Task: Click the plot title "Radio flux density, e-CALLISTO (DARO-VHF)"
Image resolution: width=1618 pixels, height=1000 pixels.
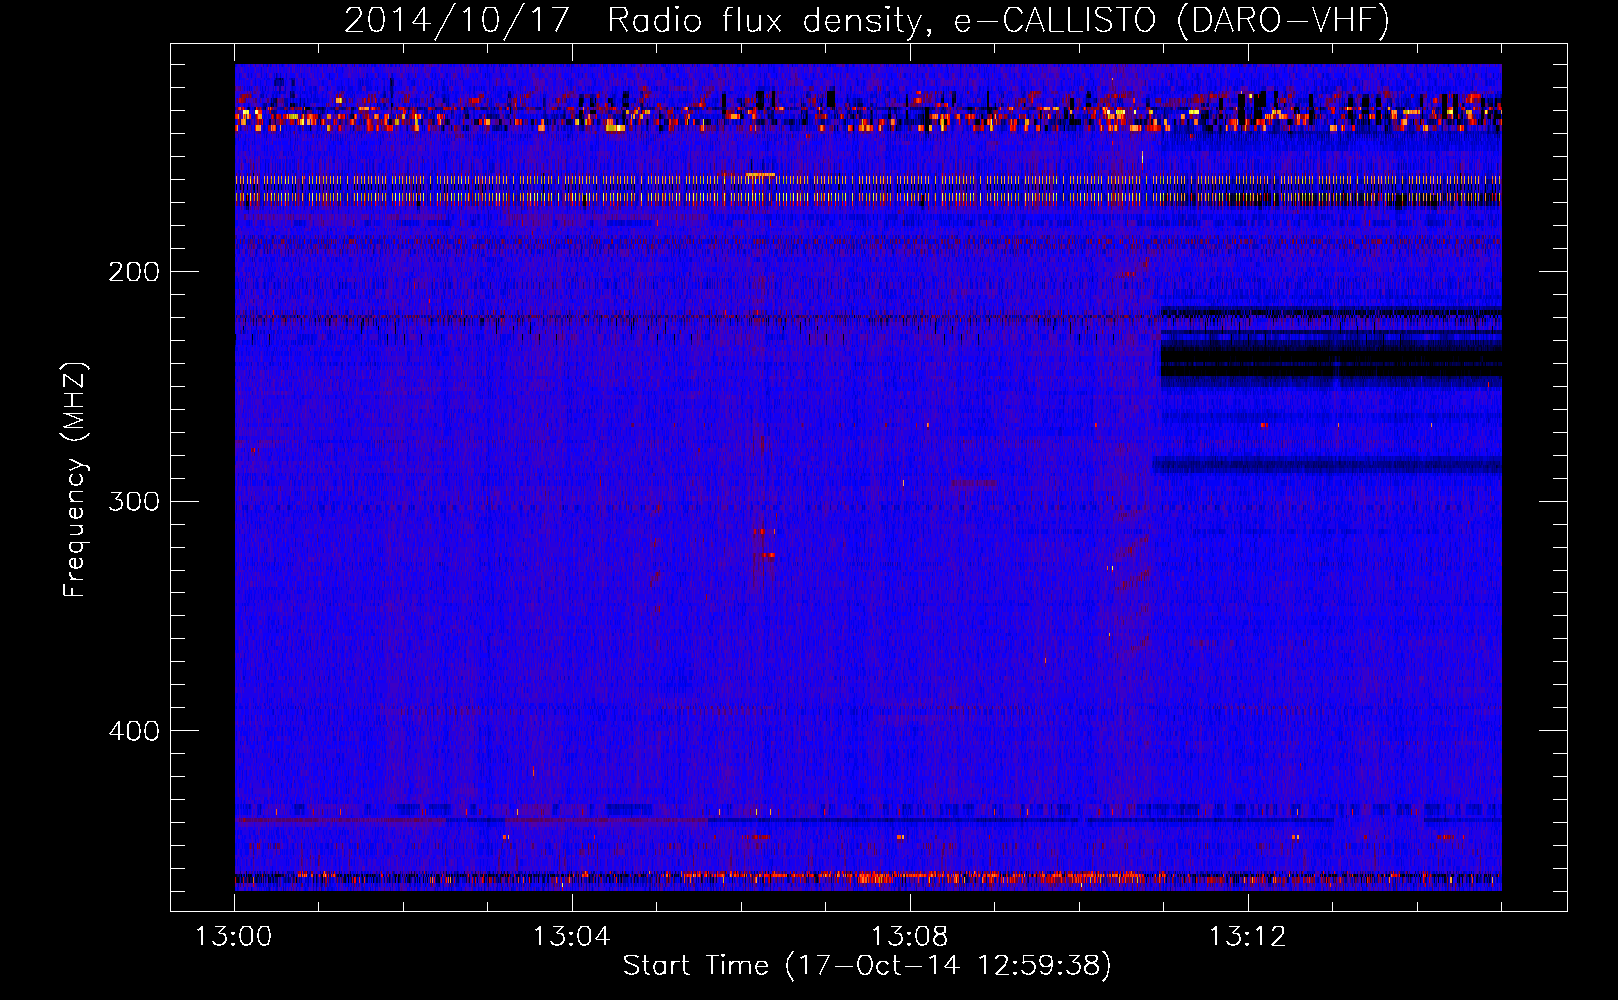Action: [998, 20]
